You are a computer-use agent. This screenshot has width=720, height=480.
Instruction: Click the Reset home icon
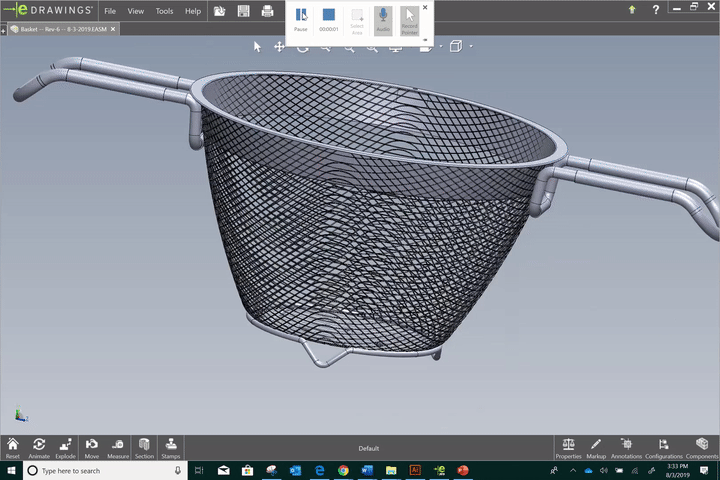(13, 446)
